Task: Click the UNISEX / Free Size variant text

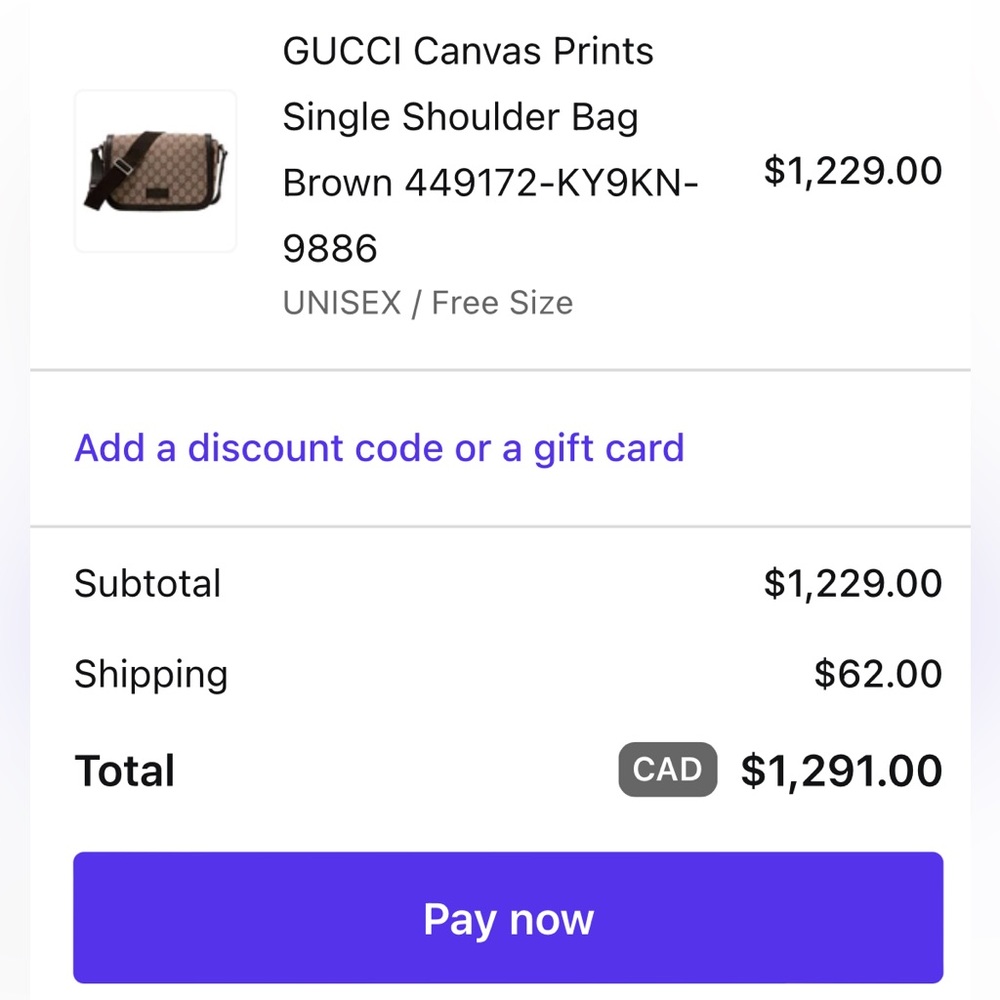Action: point(427,302)
